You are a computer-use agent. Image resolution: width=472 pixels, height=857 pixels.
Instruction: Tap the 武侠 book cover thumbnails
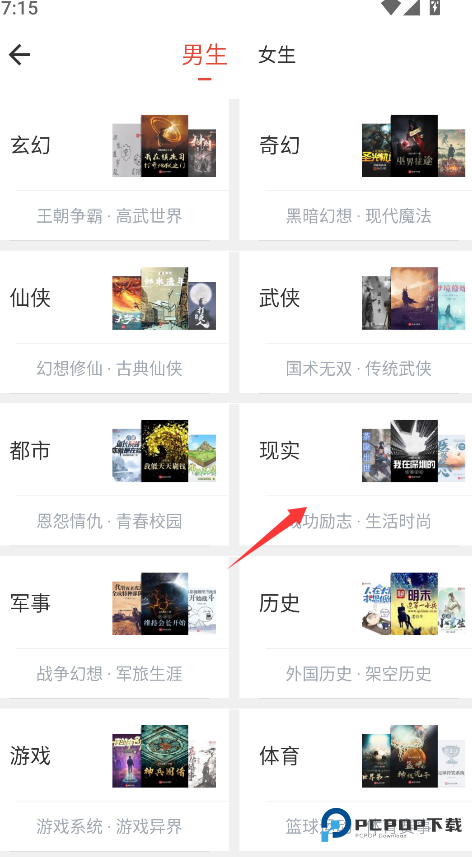click(x=414, y=298)
